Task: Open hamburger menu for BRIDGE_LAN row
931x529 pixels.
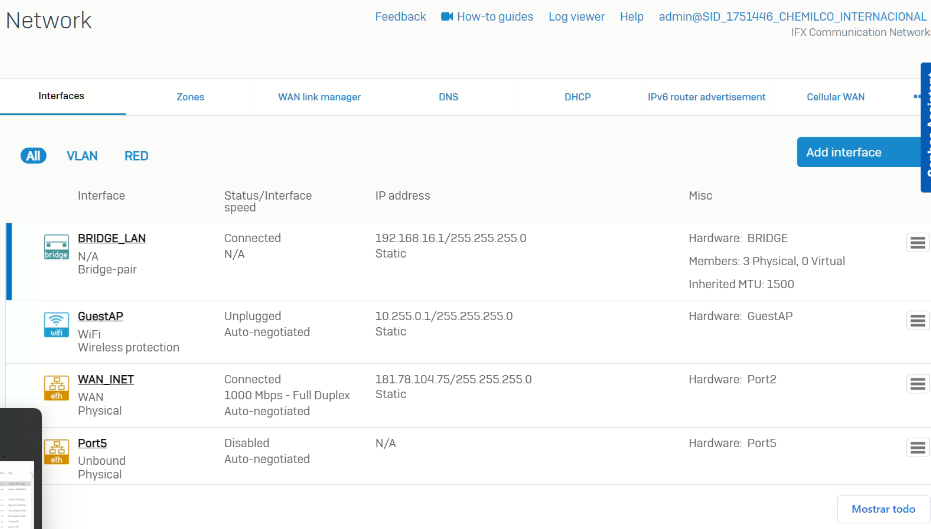Action: tap(917, 243)
